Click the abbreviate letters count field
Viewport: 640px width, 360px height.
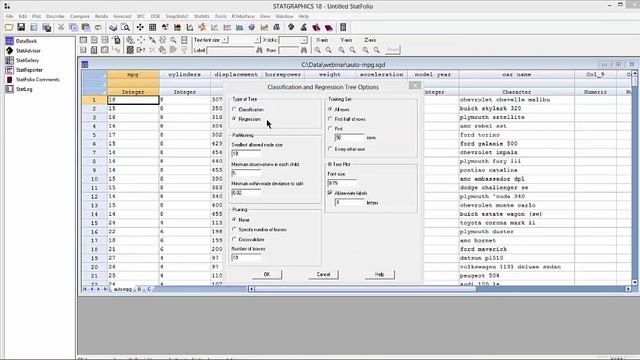click(x=349, y=202)
